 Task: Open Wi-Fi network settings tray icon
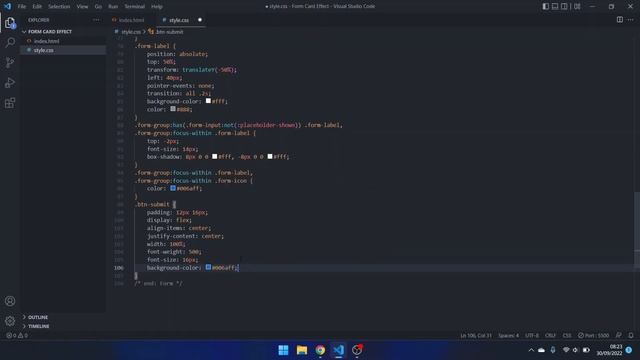[566, 350]
